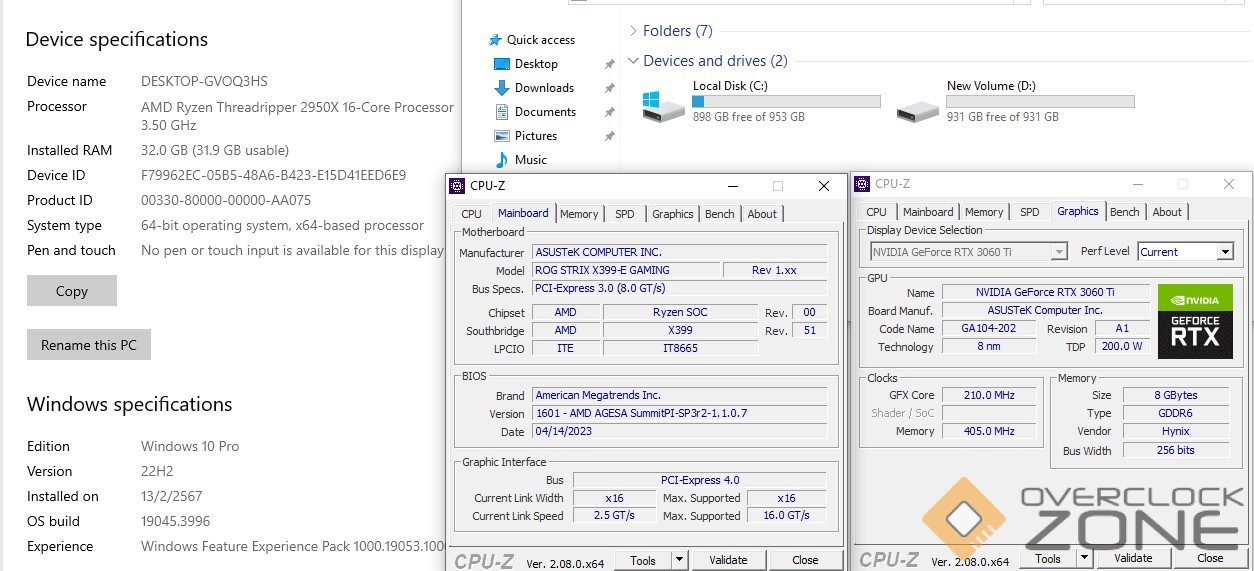Click Quick access star icon

pos(495,40)
